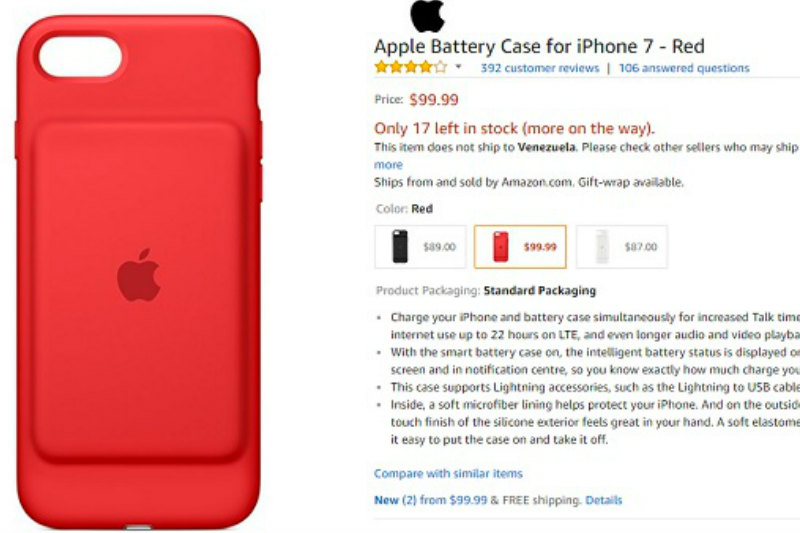Click Compare with similar items
The image size is (800, 533).
(x=448, y=473)
